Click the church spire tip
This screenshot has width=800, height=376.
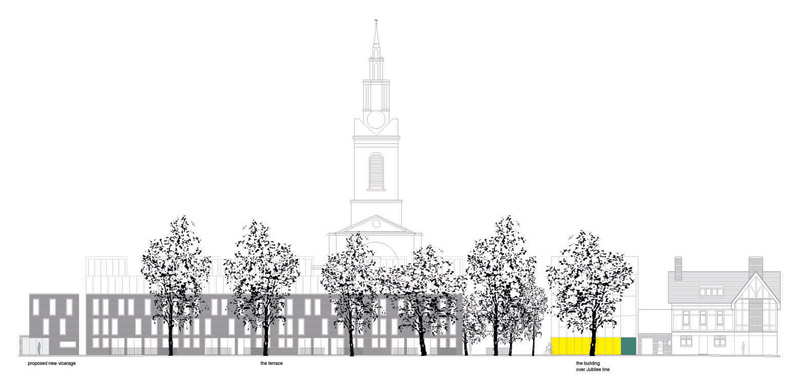(376, 23)
